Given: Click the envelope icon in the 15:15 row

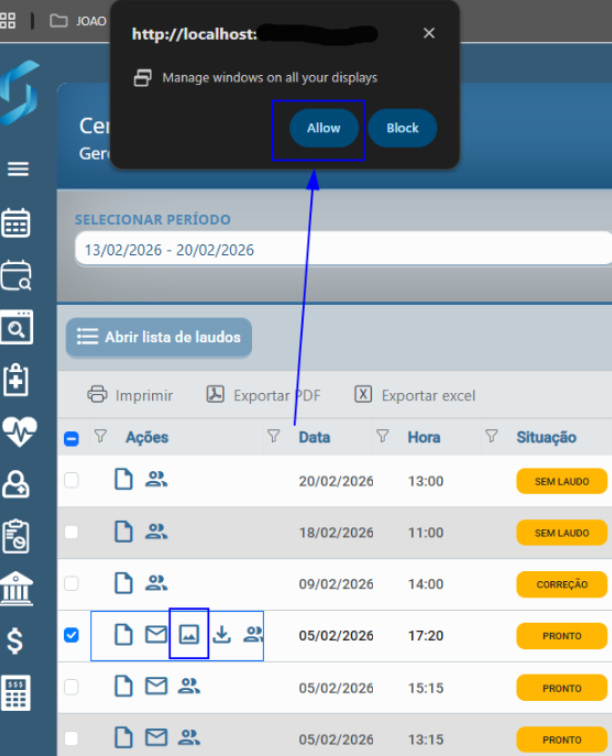Looking at the screenshot, I should tap(156, 686).
